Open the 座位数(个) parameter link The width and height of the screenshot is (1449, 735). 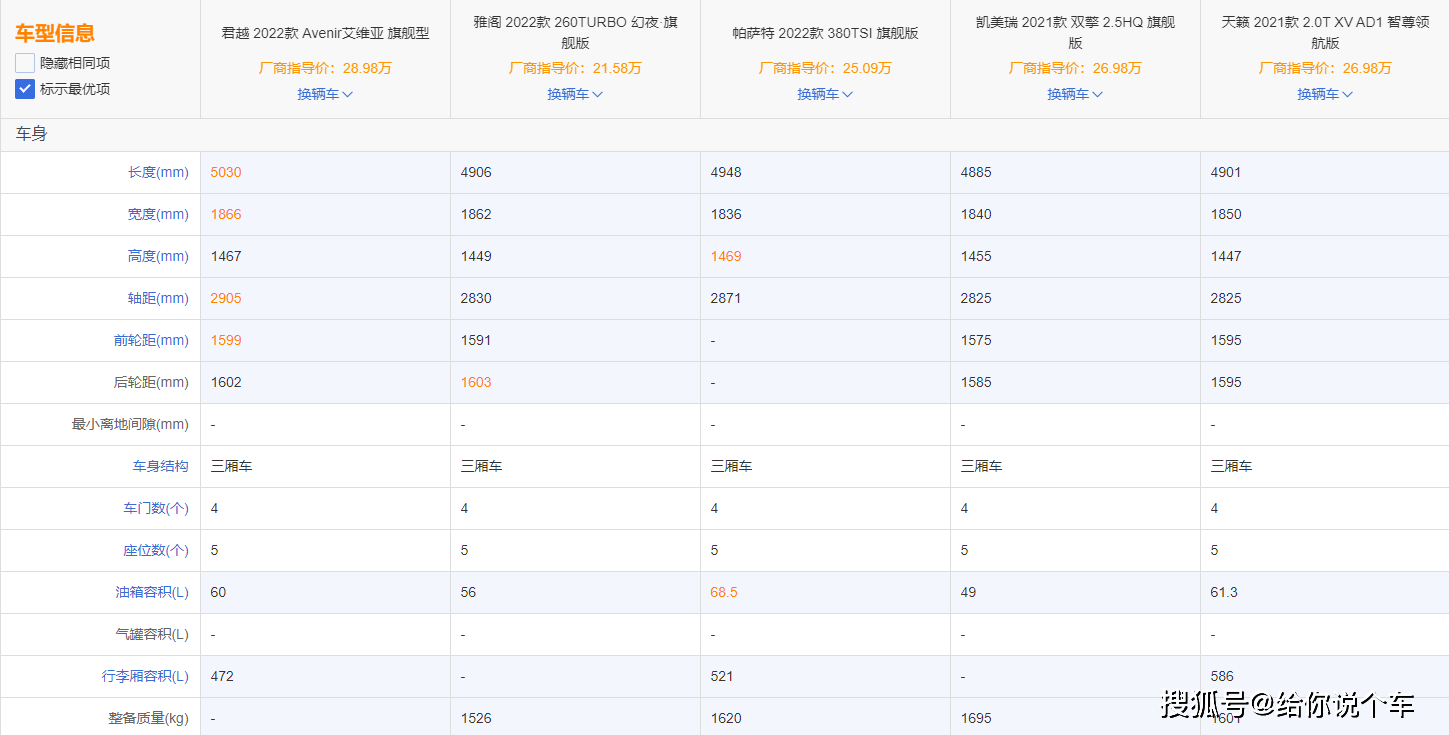click(155, 550)
